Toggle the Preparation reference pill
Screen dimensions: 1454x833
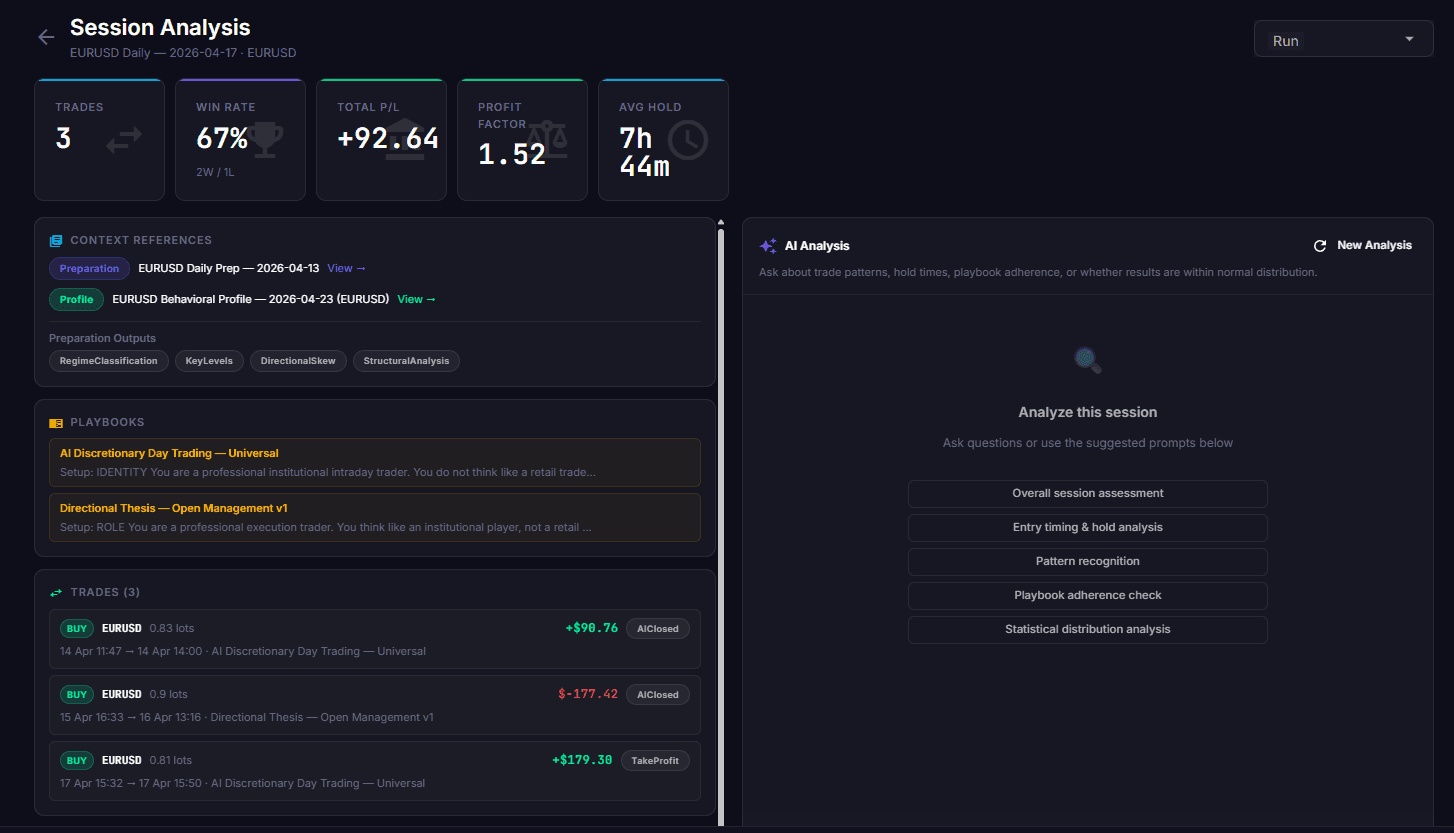point(89,268)
